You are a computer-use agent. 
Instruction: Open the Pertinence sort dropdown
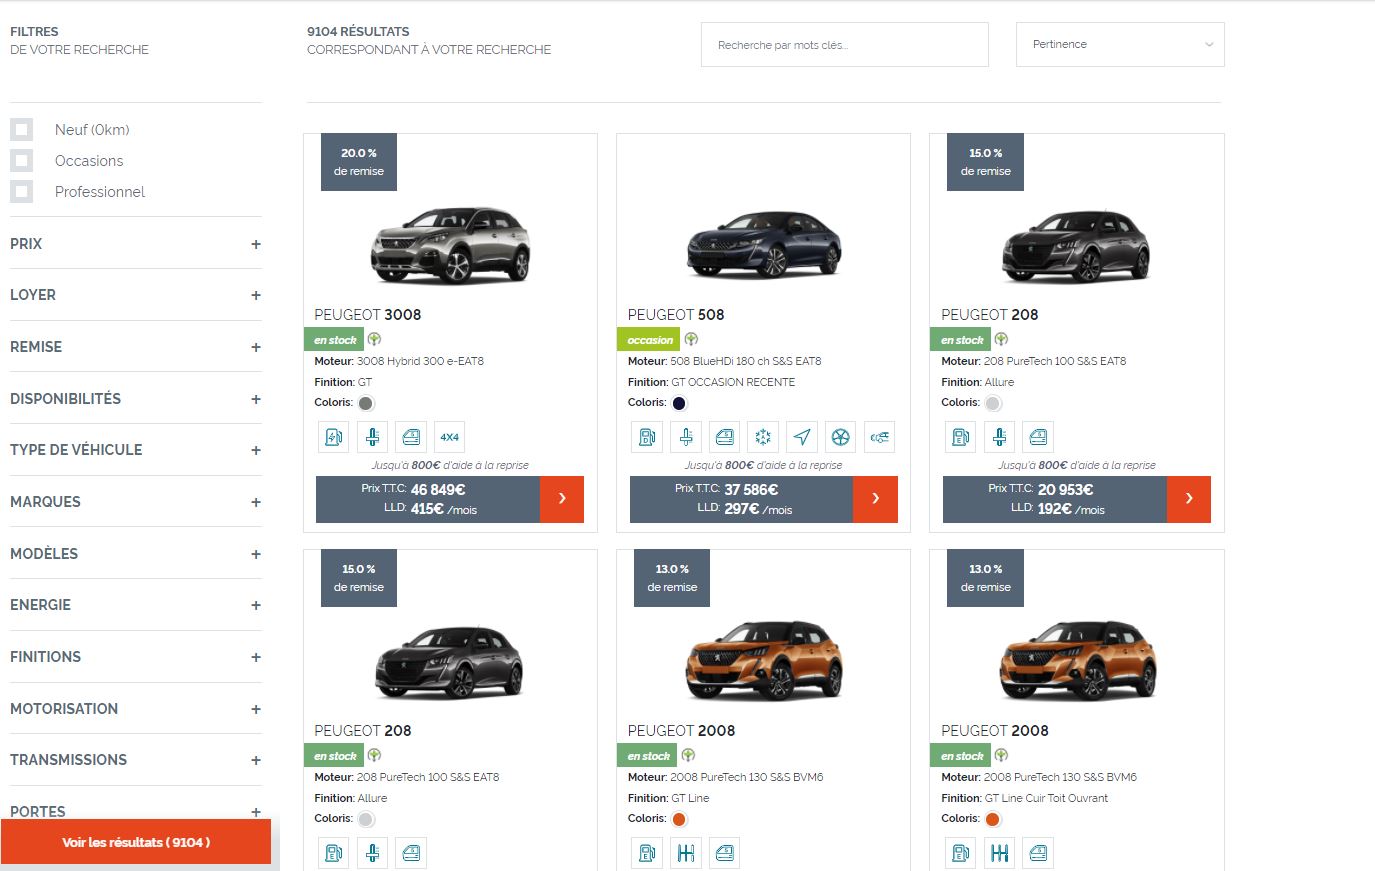1120,45
